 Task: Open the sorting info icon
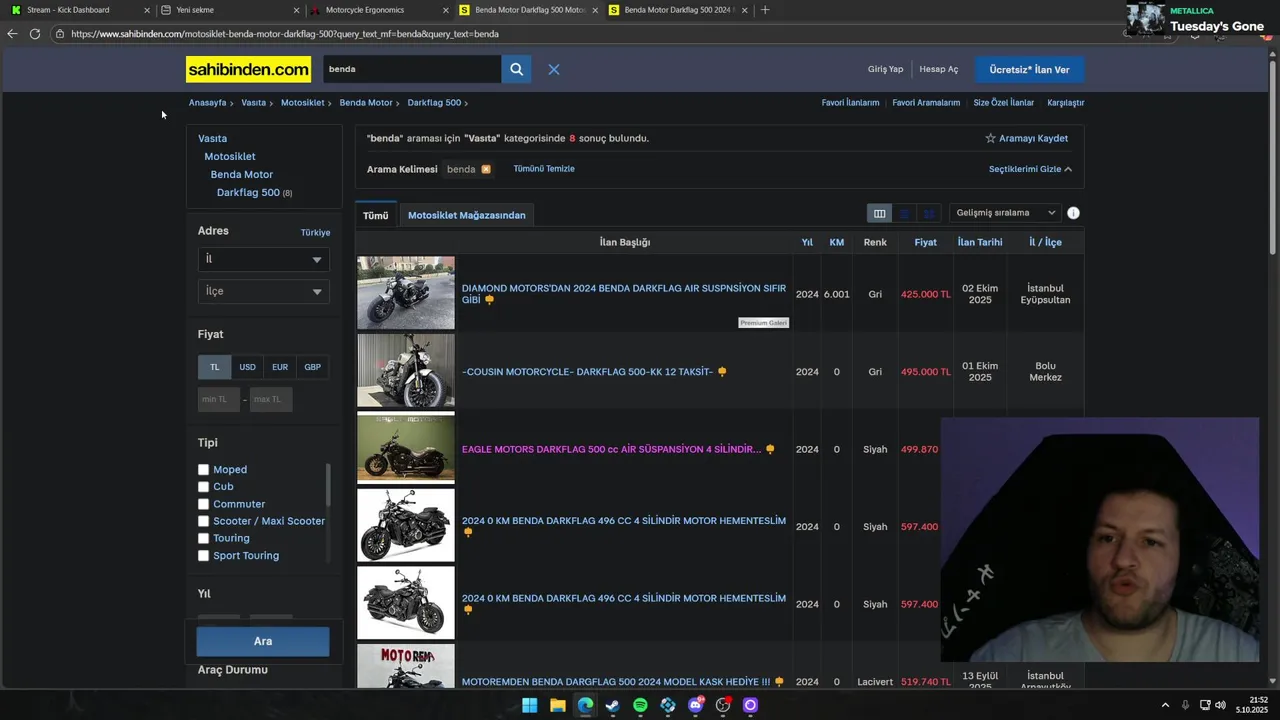coord(1073,213)
